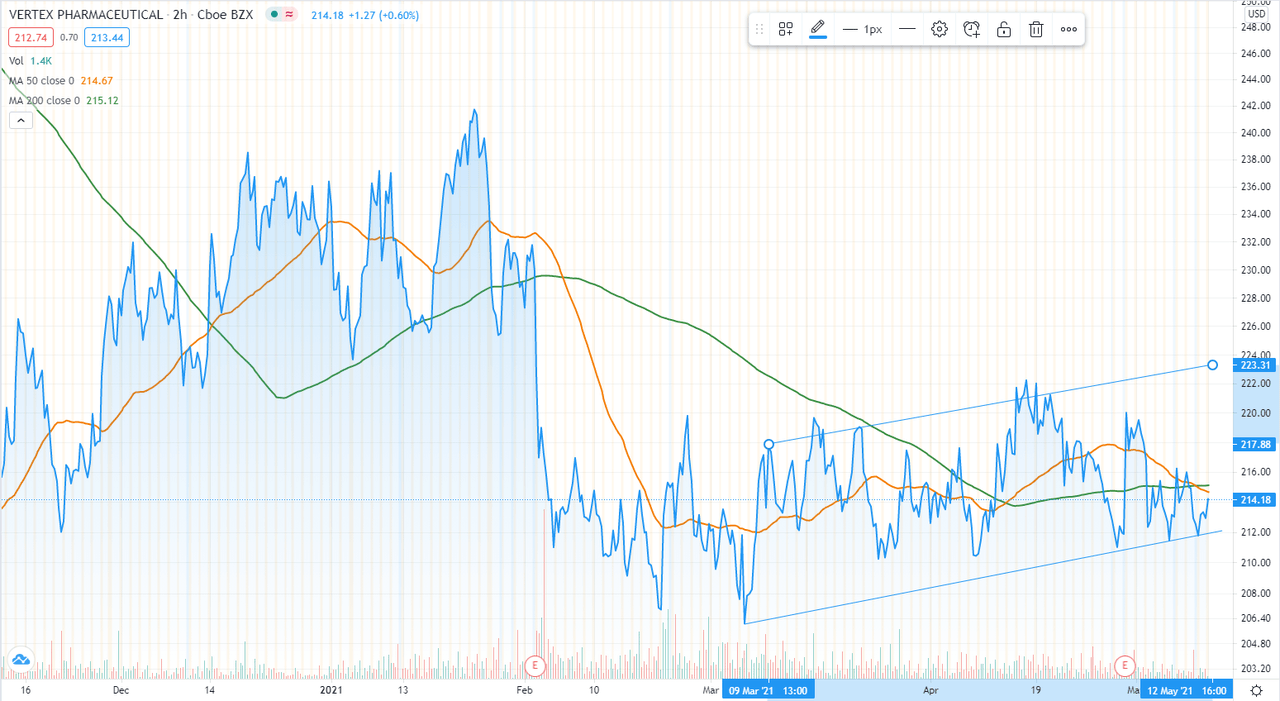Lock the drawing with the padlock icon

[x=1004, y=29]
